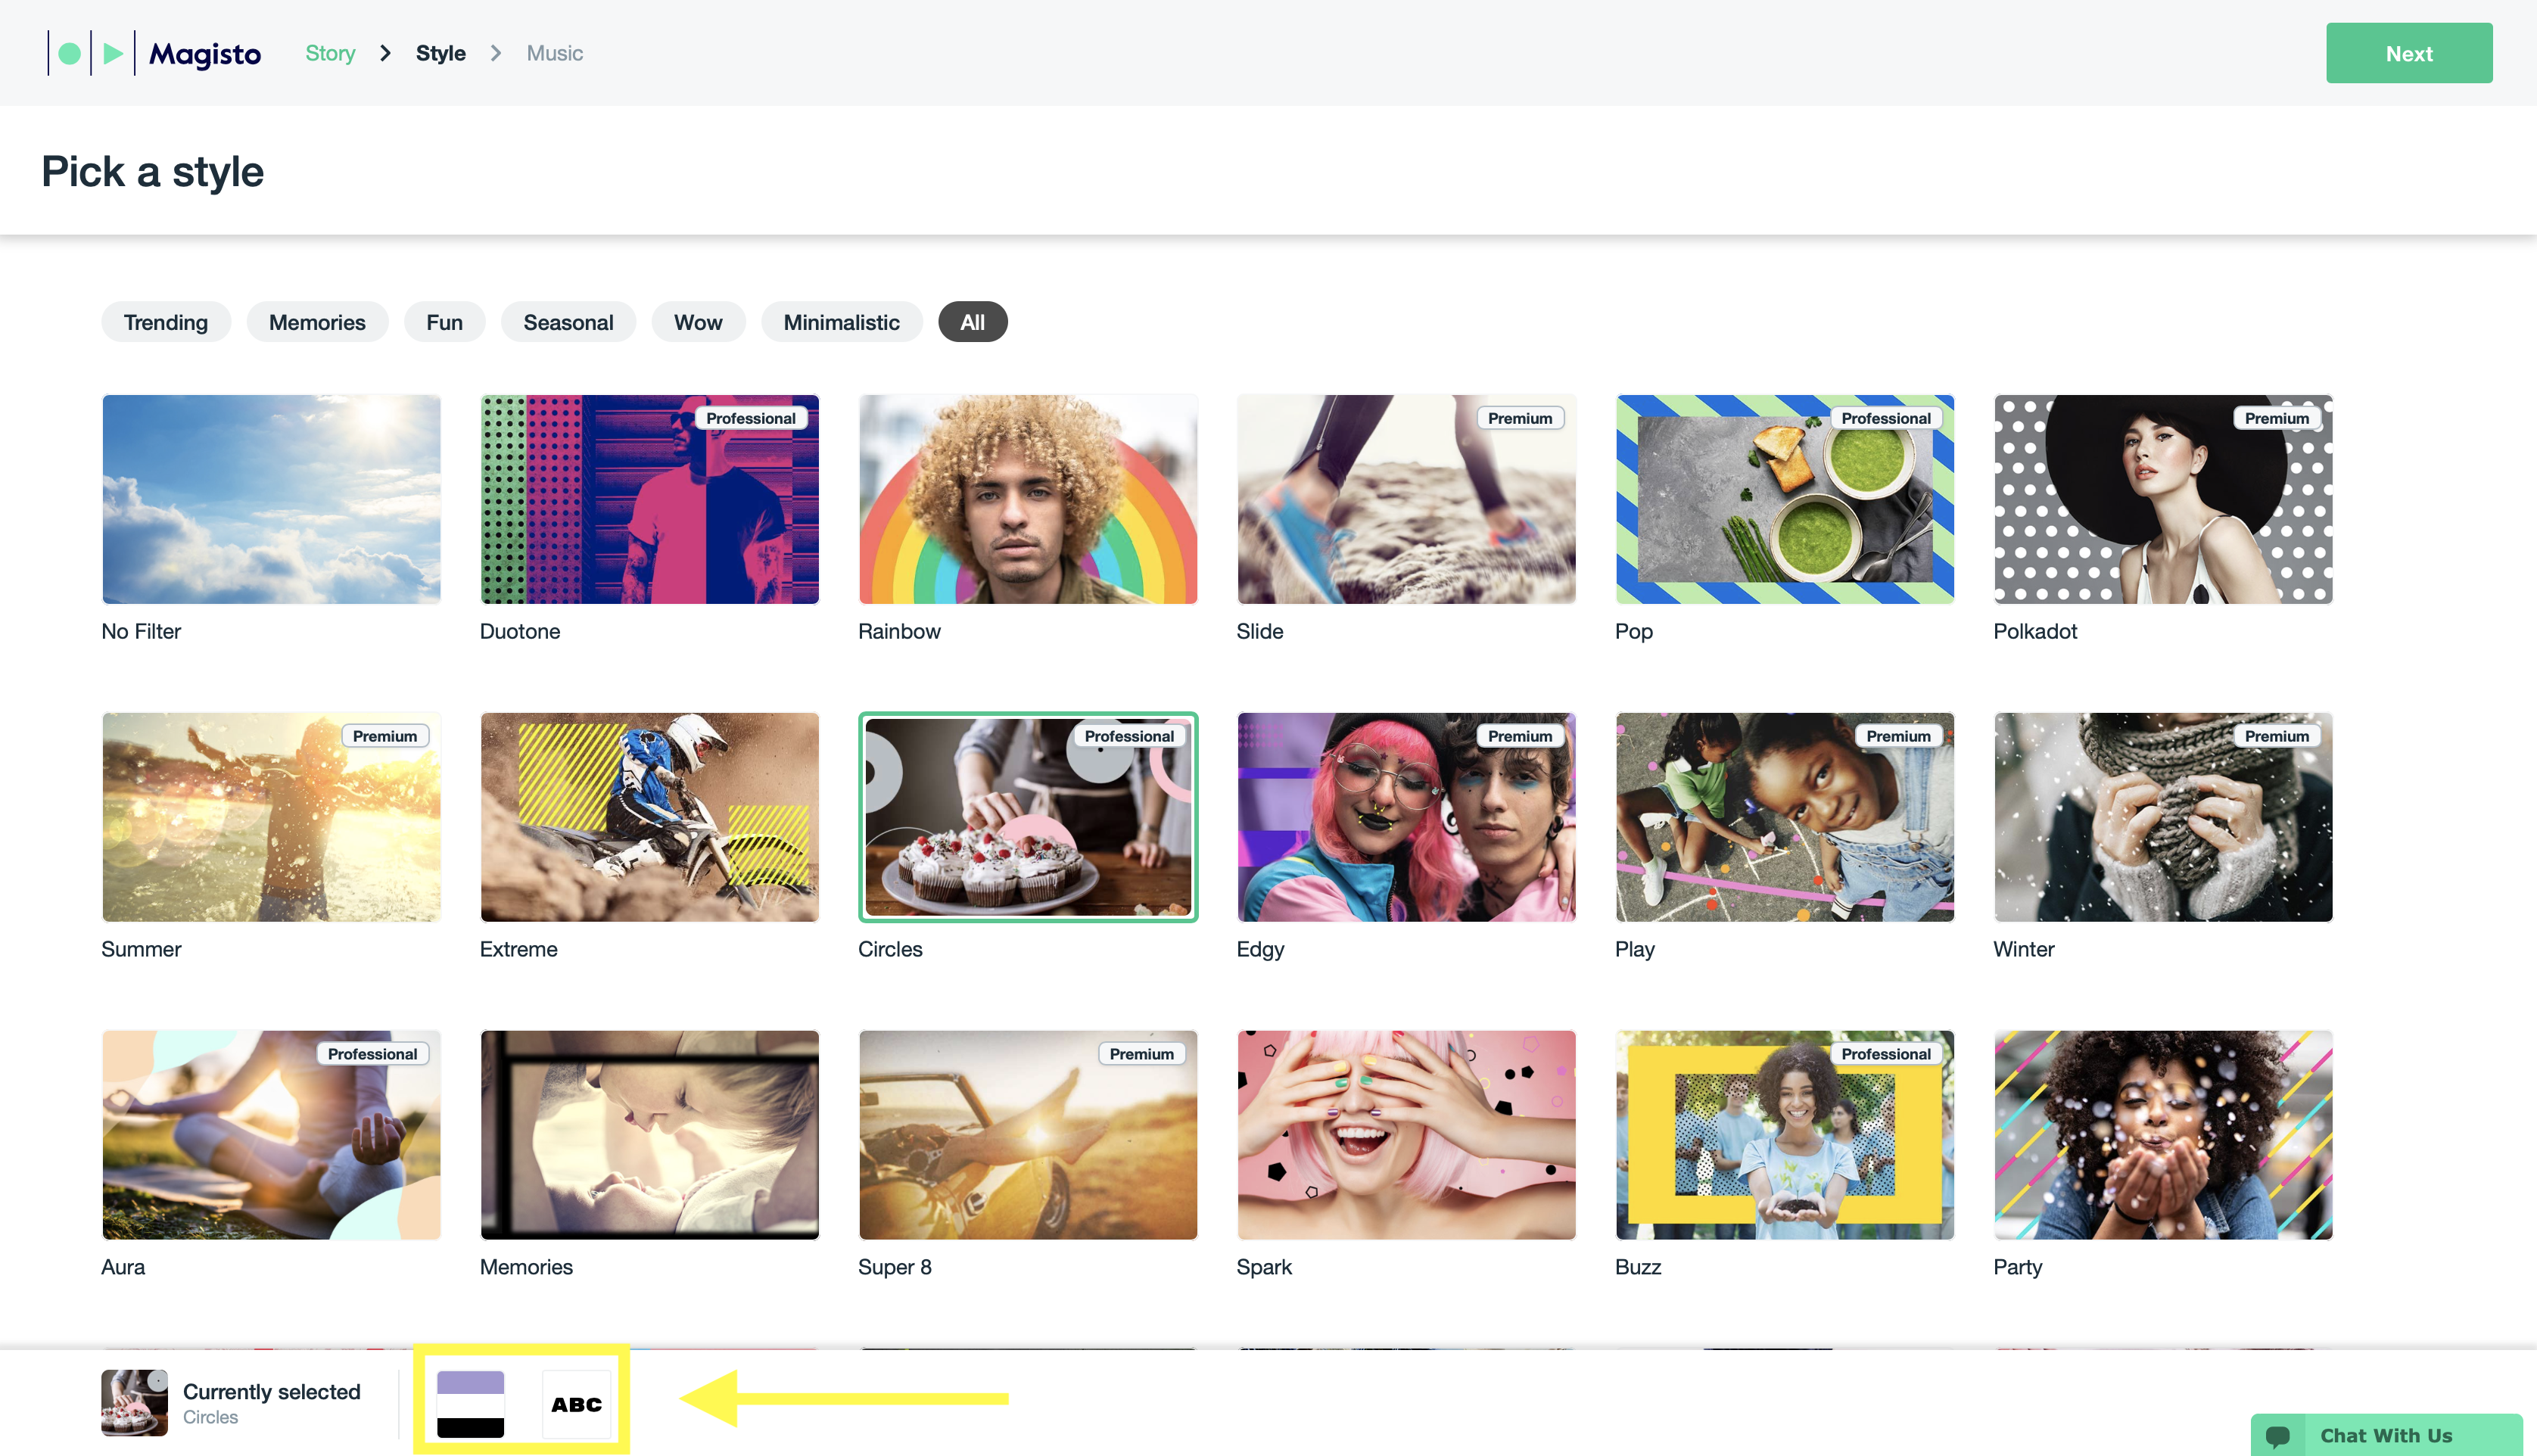Image resolution: width=2537 pixels, height=1456 pixels.
Task: Click the Premium badge on Play
Action: (1898, 736)
